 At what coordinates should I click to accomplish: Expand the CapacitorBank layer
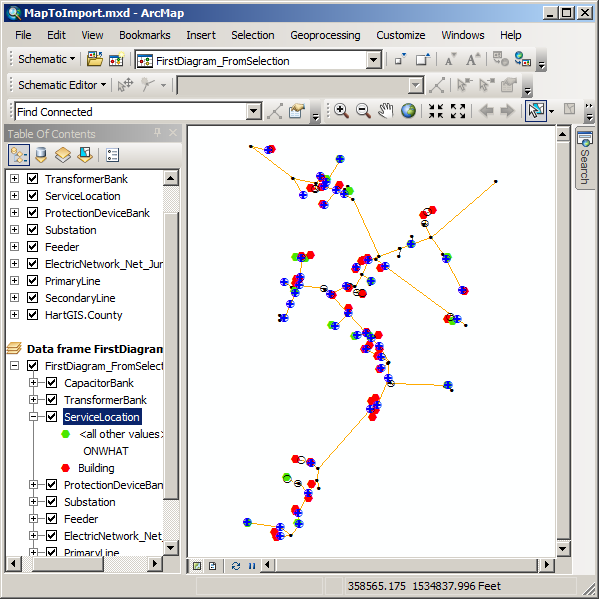click(34, 382)
